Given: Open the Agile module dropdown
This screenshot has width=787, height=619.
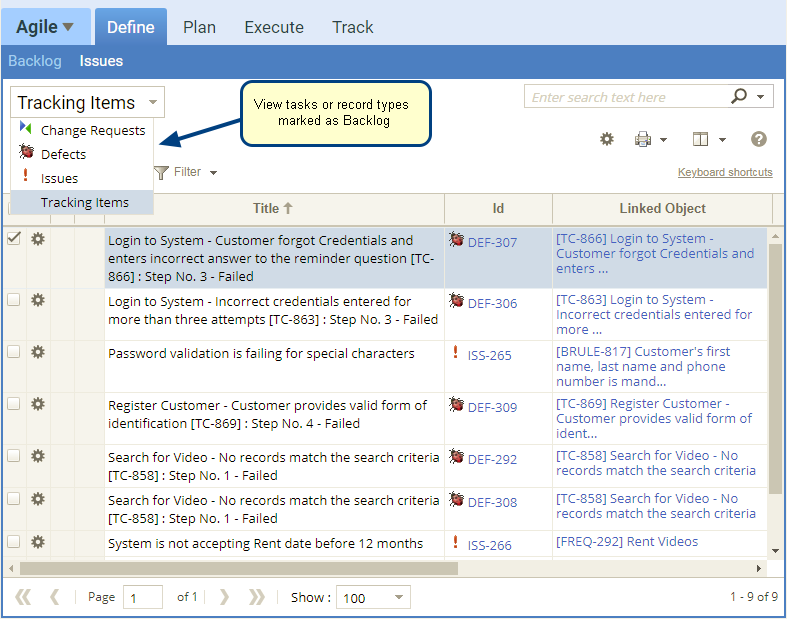Looking at the screenshot, I should [x=46, y=27].
